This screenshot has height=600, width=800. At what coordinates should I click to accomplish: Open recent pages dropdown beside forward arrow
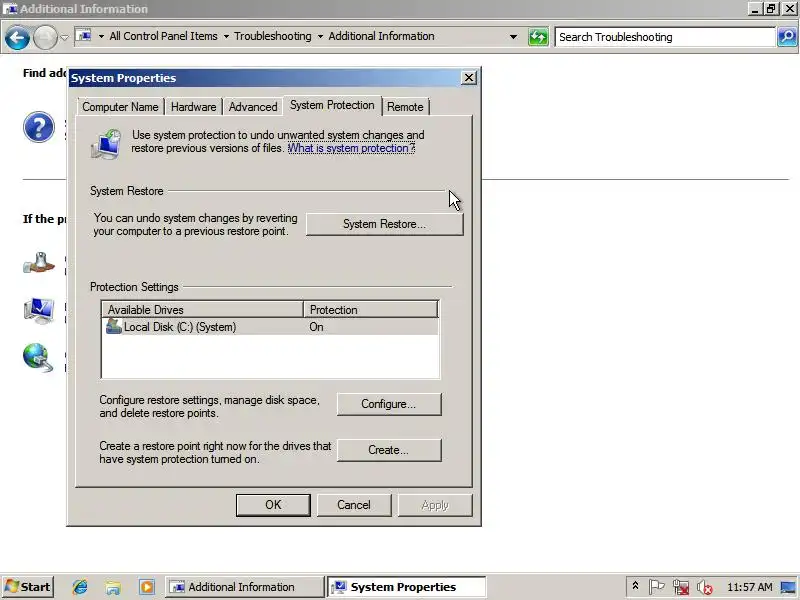click(x=64, y=37)
